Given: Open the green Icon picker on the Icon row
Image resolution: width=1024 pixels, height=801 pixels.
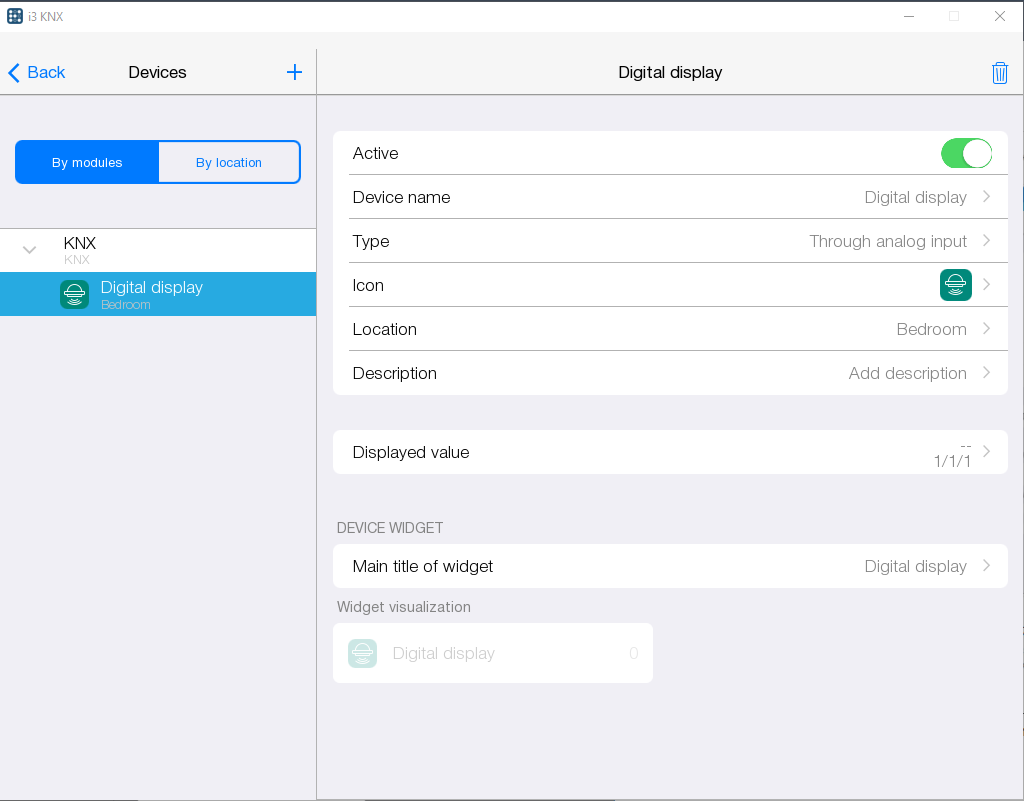Looking at the screenshot, I should 955,285.
